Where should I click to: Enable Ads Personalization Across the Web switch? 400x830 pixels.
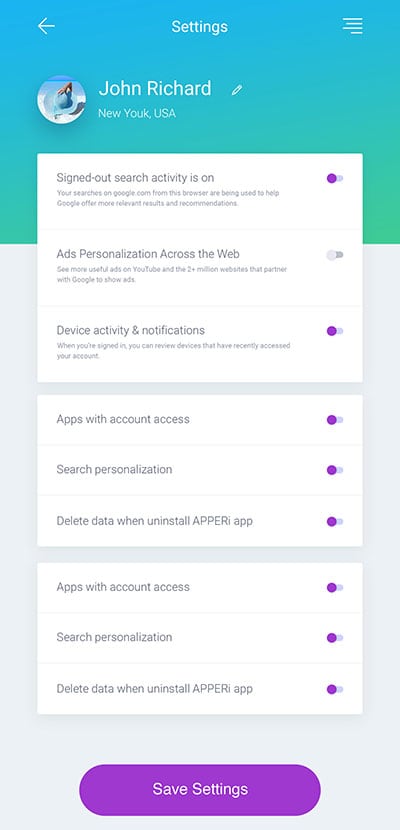[x=335, y=255]
